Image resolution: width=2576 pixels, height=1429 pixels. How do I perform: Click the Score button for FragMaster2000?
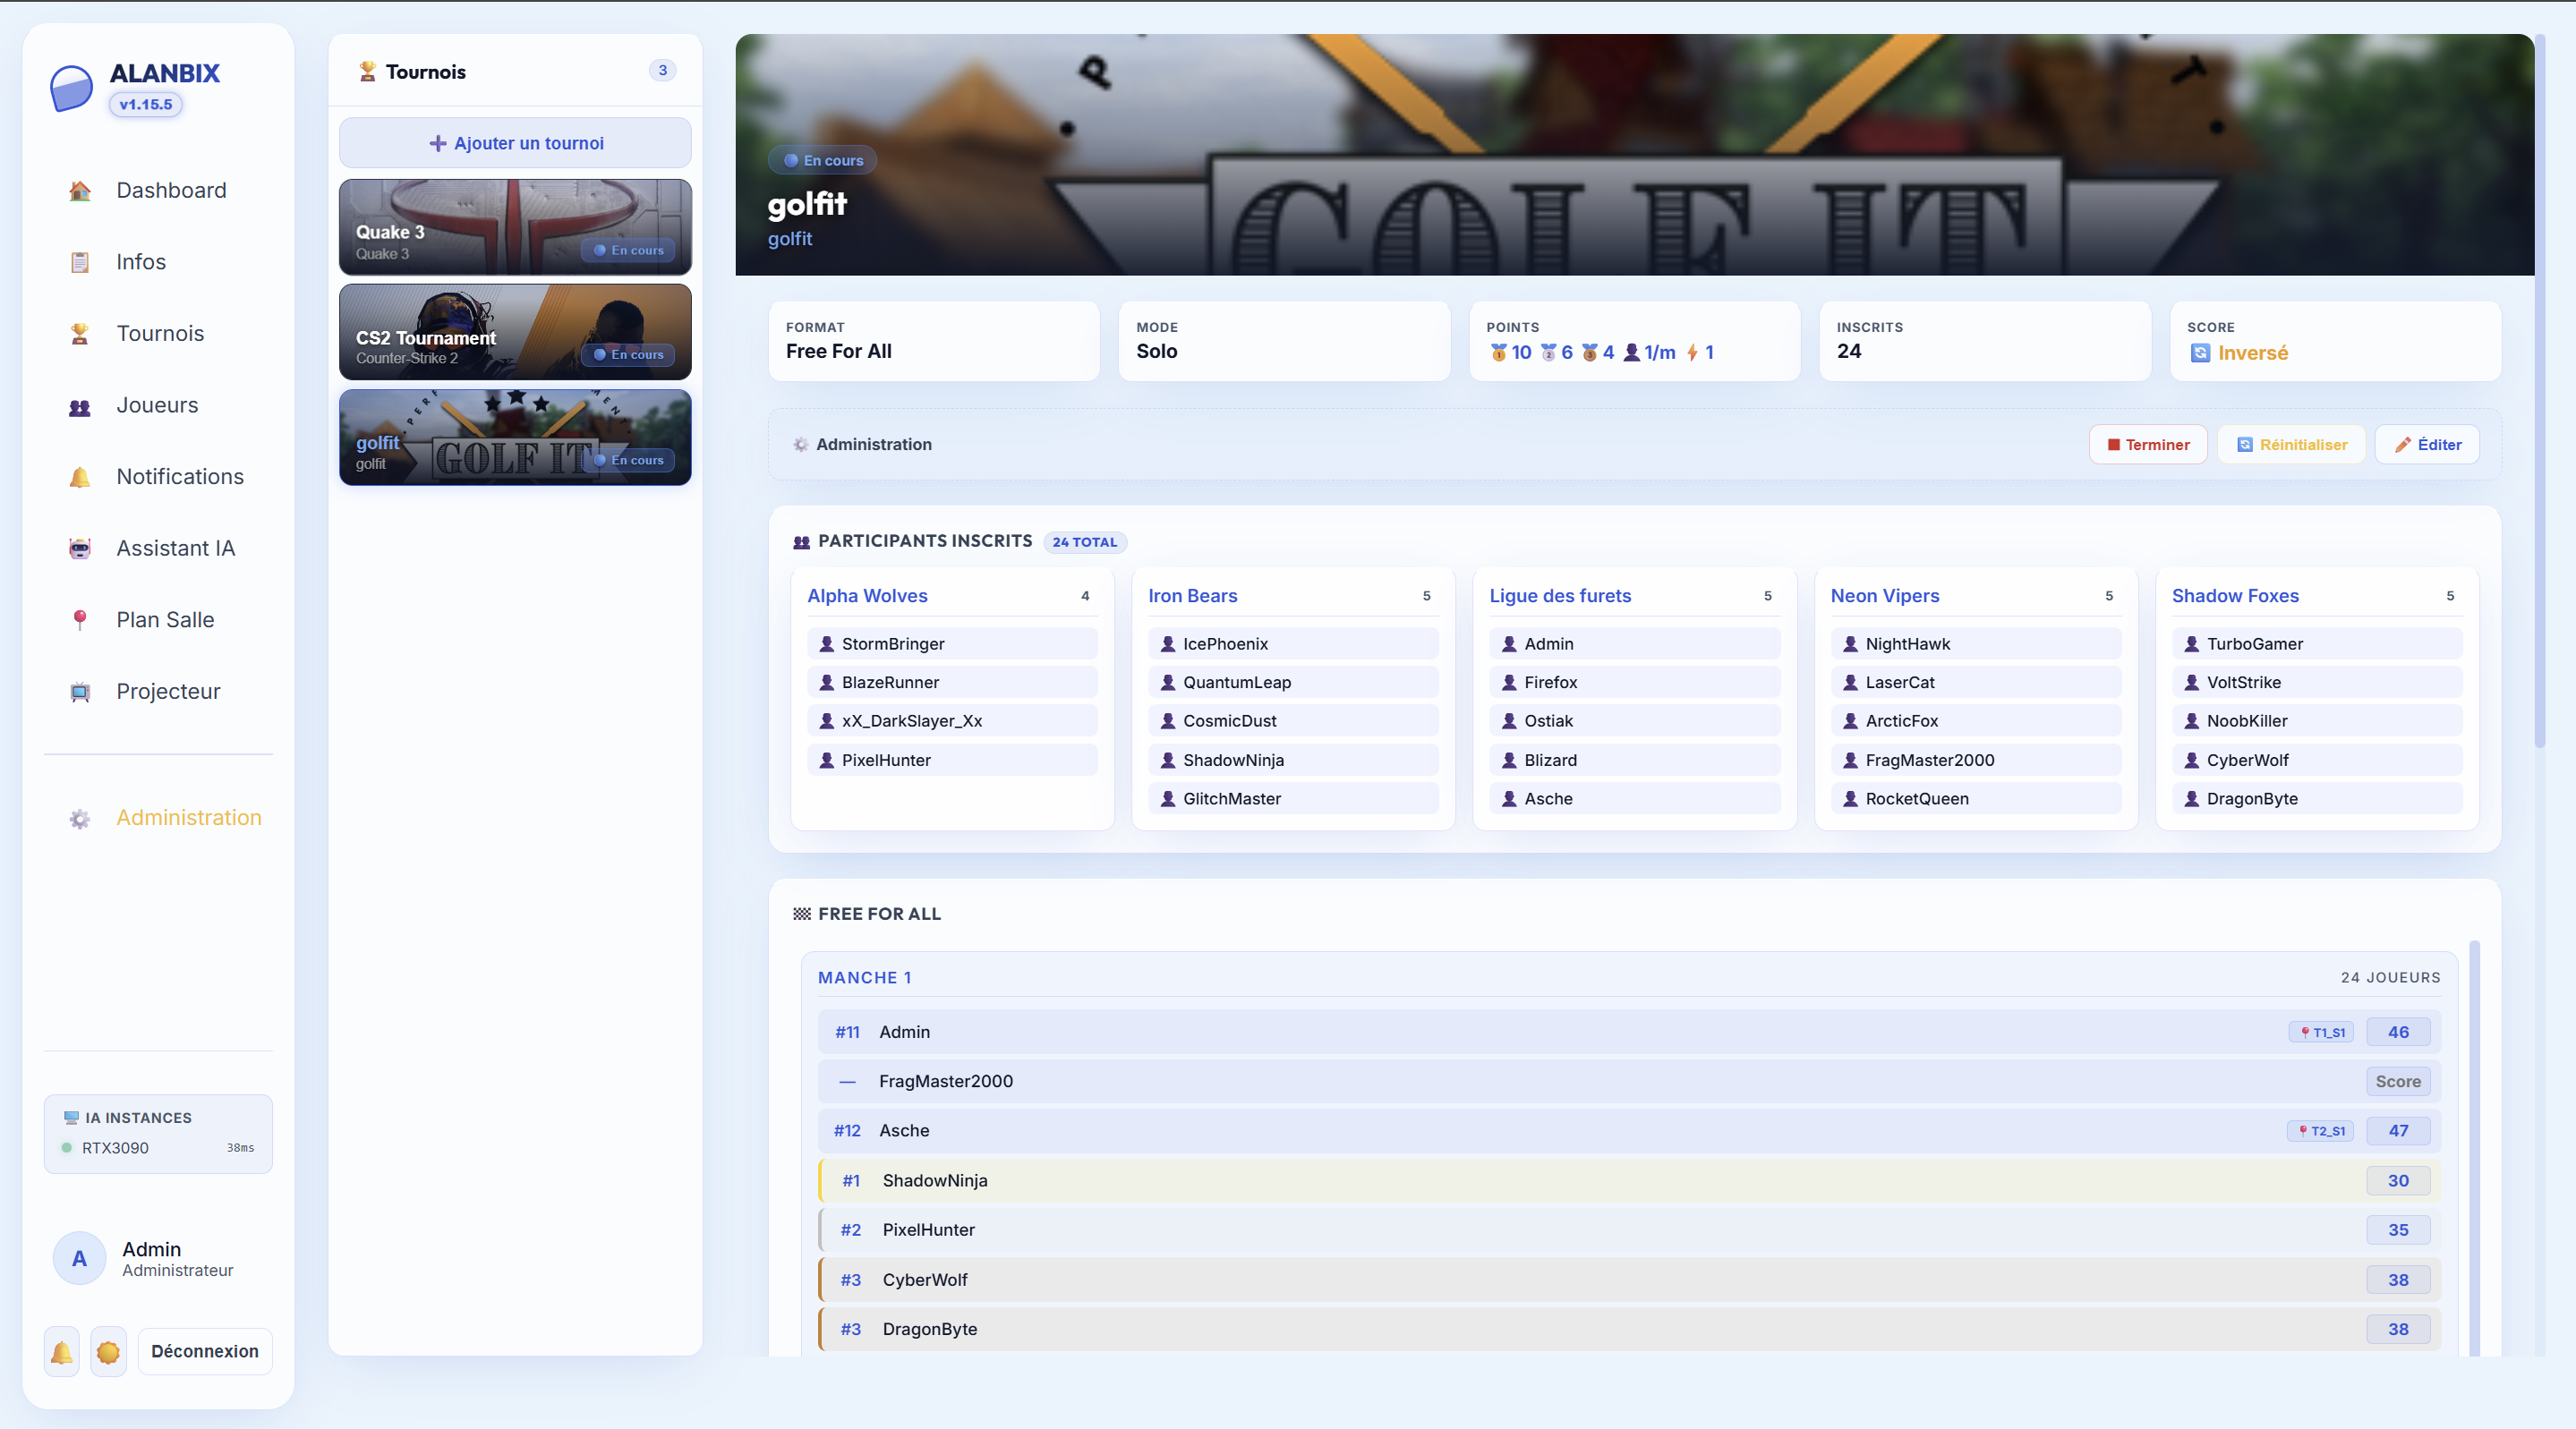tap(2398, 1082)
